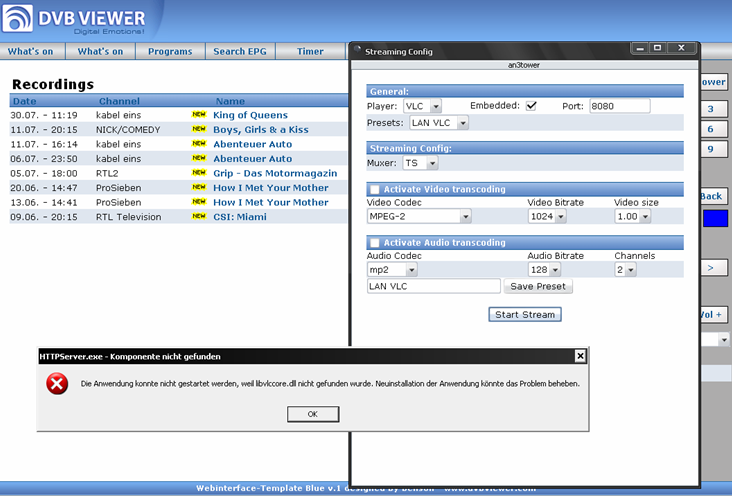
Task: Sort recordings by Channel column header
Action: pos(119,101)
